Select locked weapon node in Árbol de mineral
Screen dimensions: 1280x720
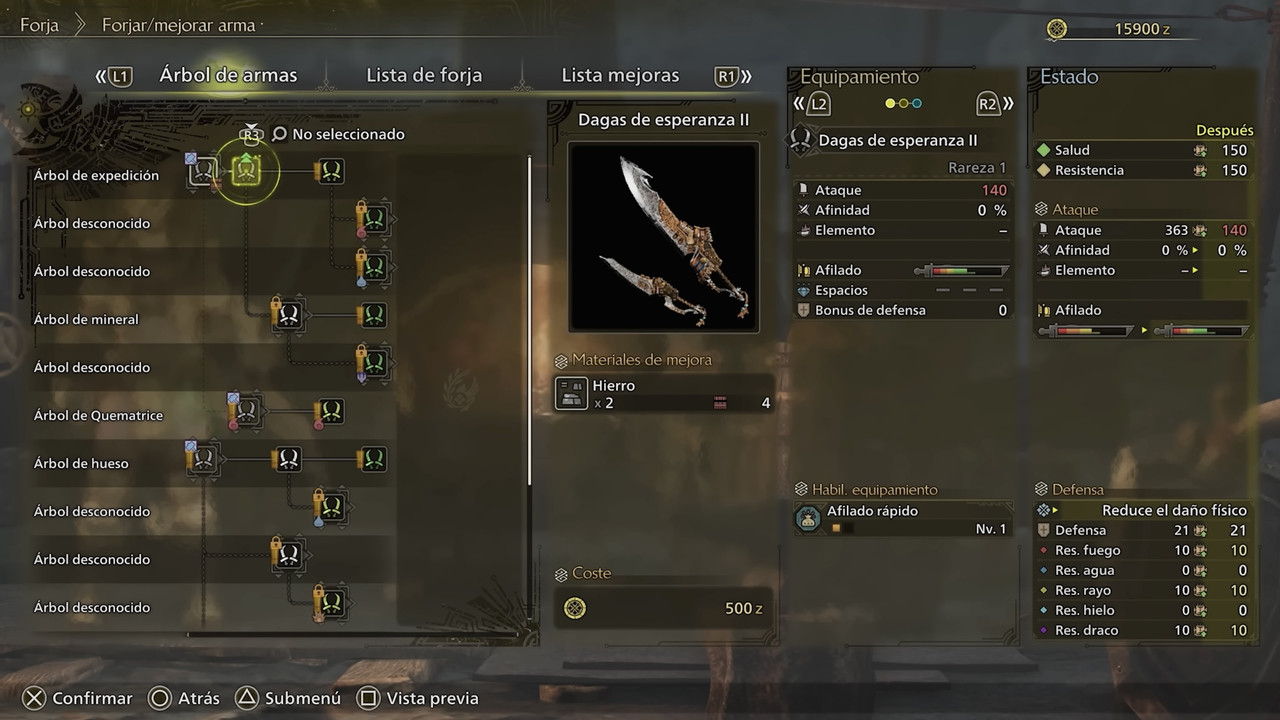[x=287, y=315]
